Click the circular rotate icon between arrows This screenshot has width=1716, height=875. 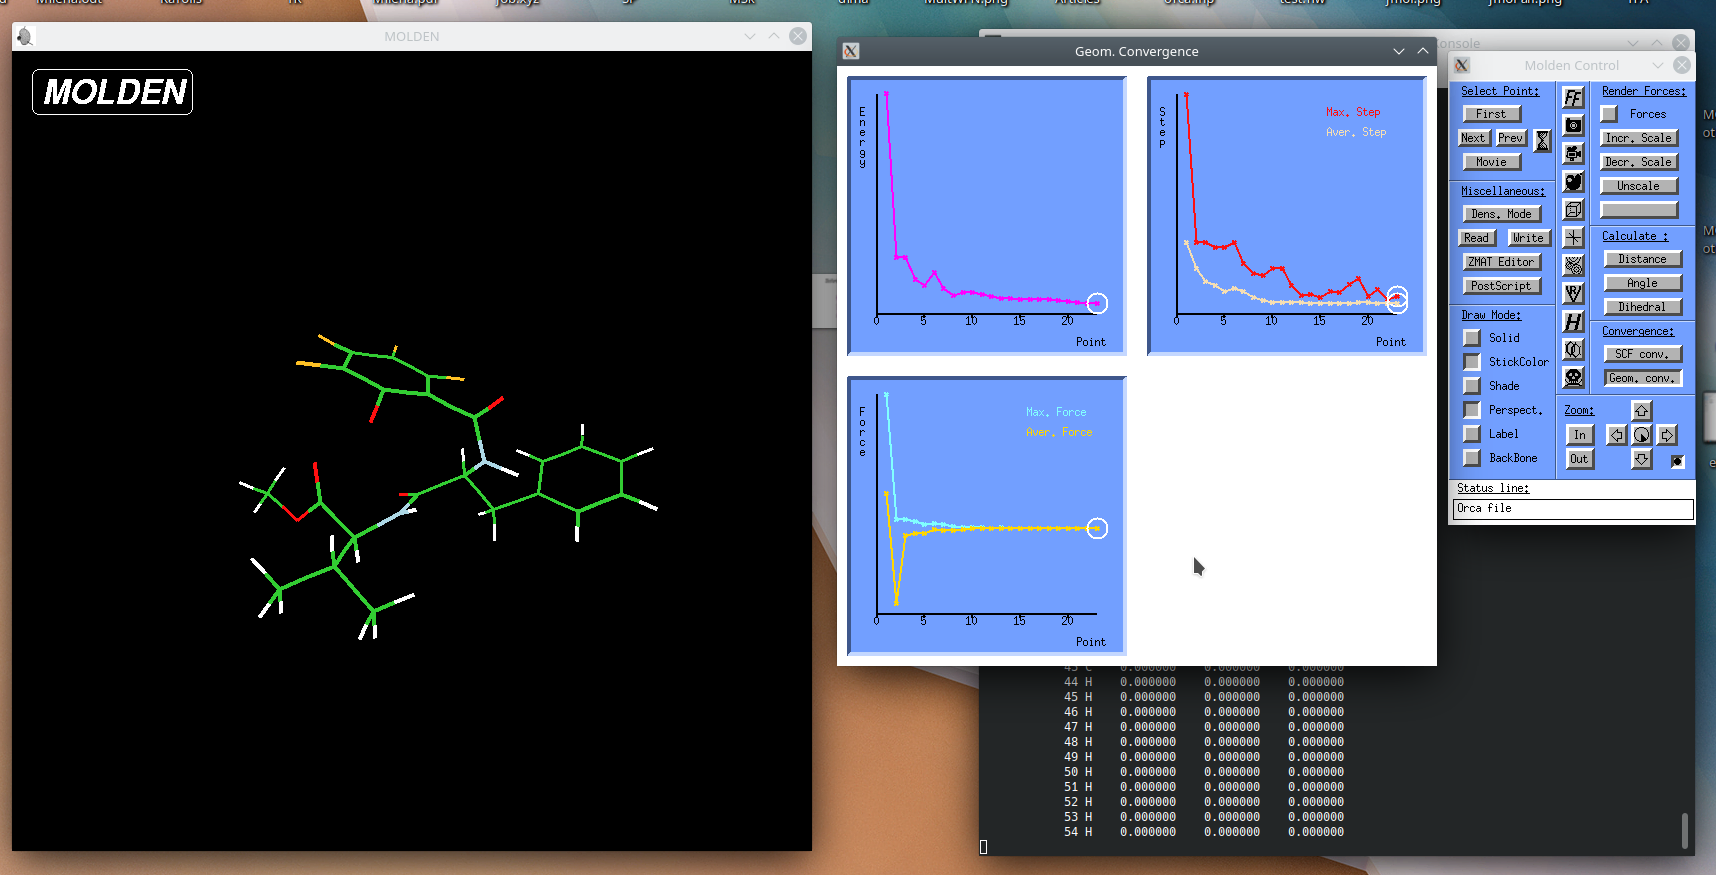click(1642, 435)
